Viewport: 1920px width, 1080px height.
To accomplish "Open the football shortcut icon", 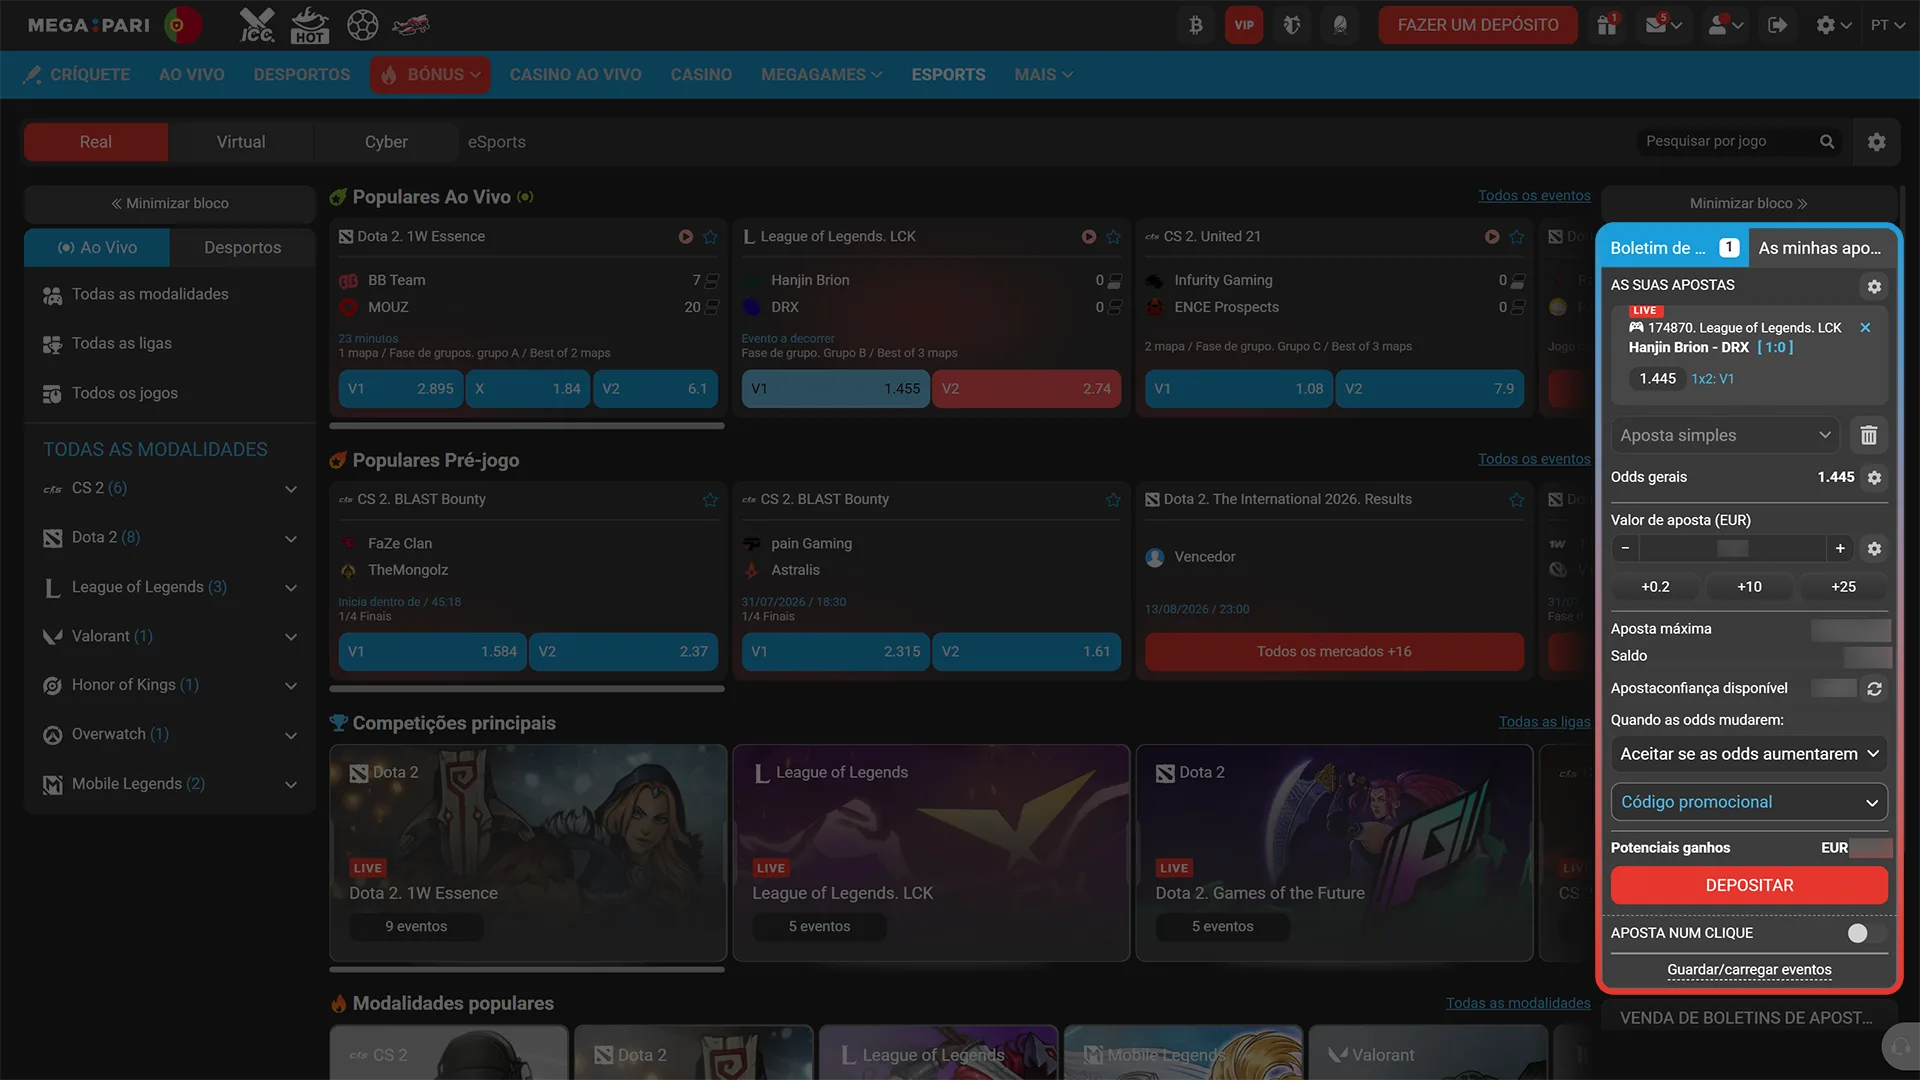I will 362,25.
